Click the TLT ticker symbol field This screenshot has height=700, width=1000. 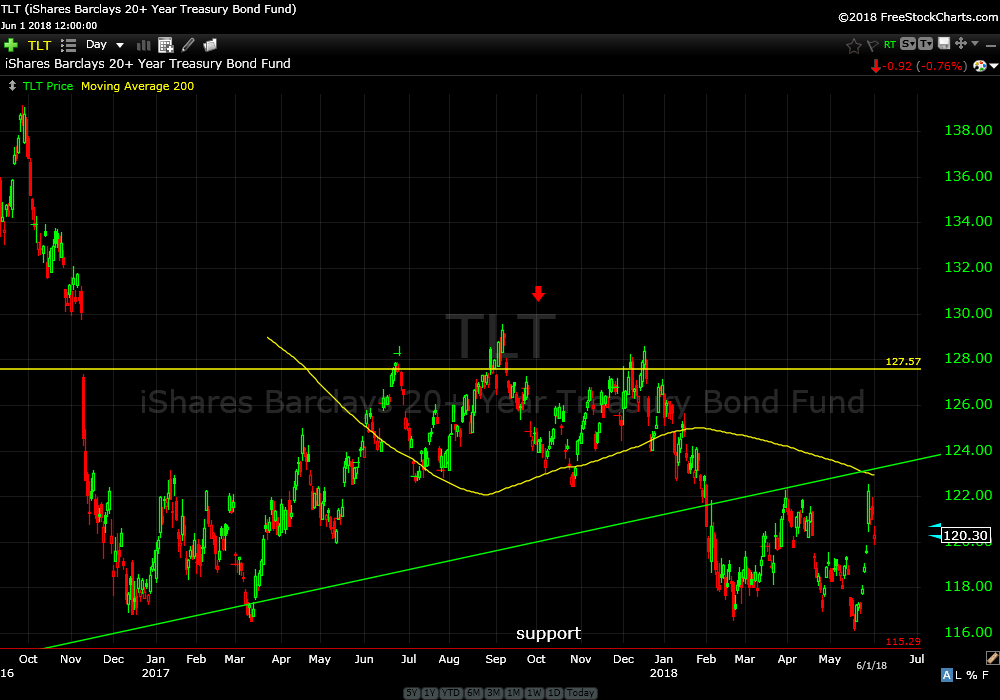coord(39,45)
